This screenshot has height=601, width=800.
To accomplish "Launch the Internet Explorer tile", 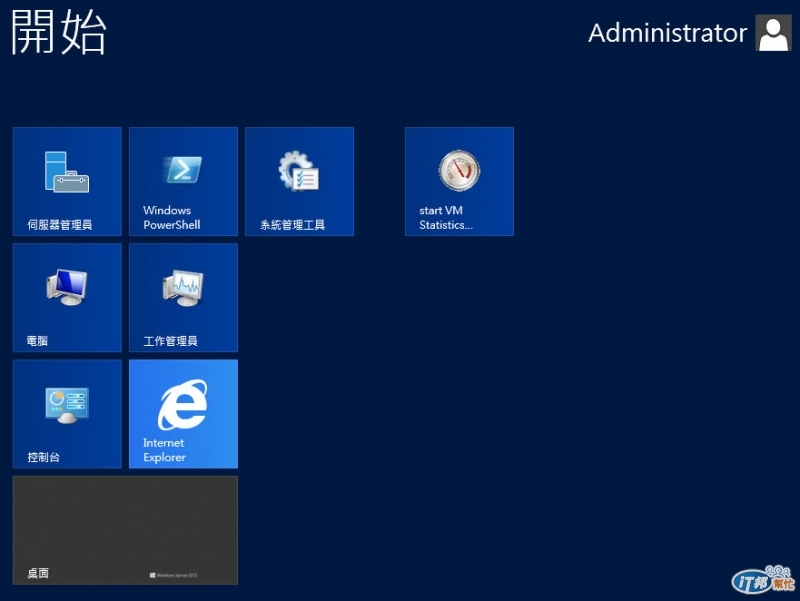I will click(x=184, y=414).
